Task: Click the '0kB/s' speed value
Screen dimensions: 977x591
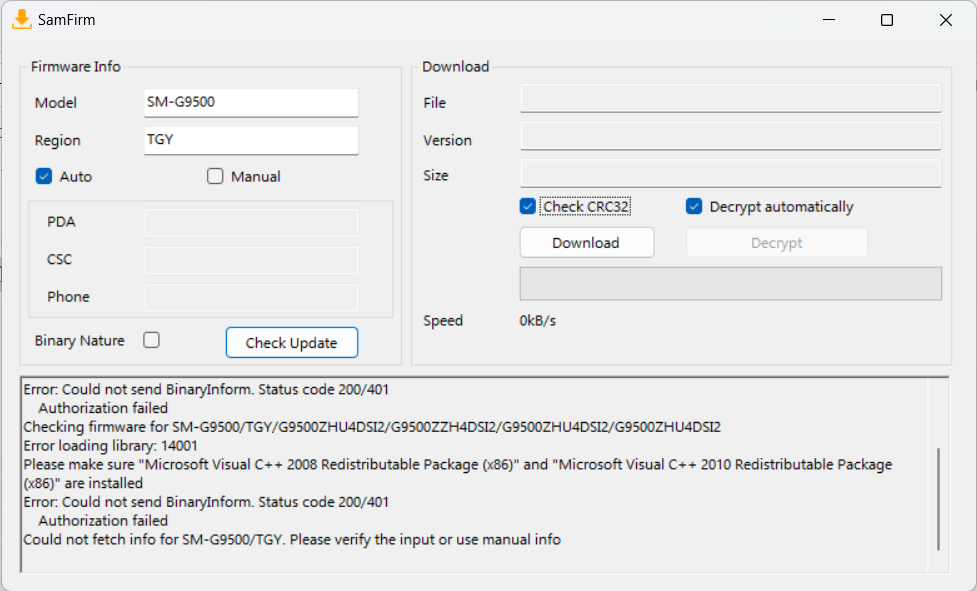Action: pyautogui.click(x=538, y=321)
